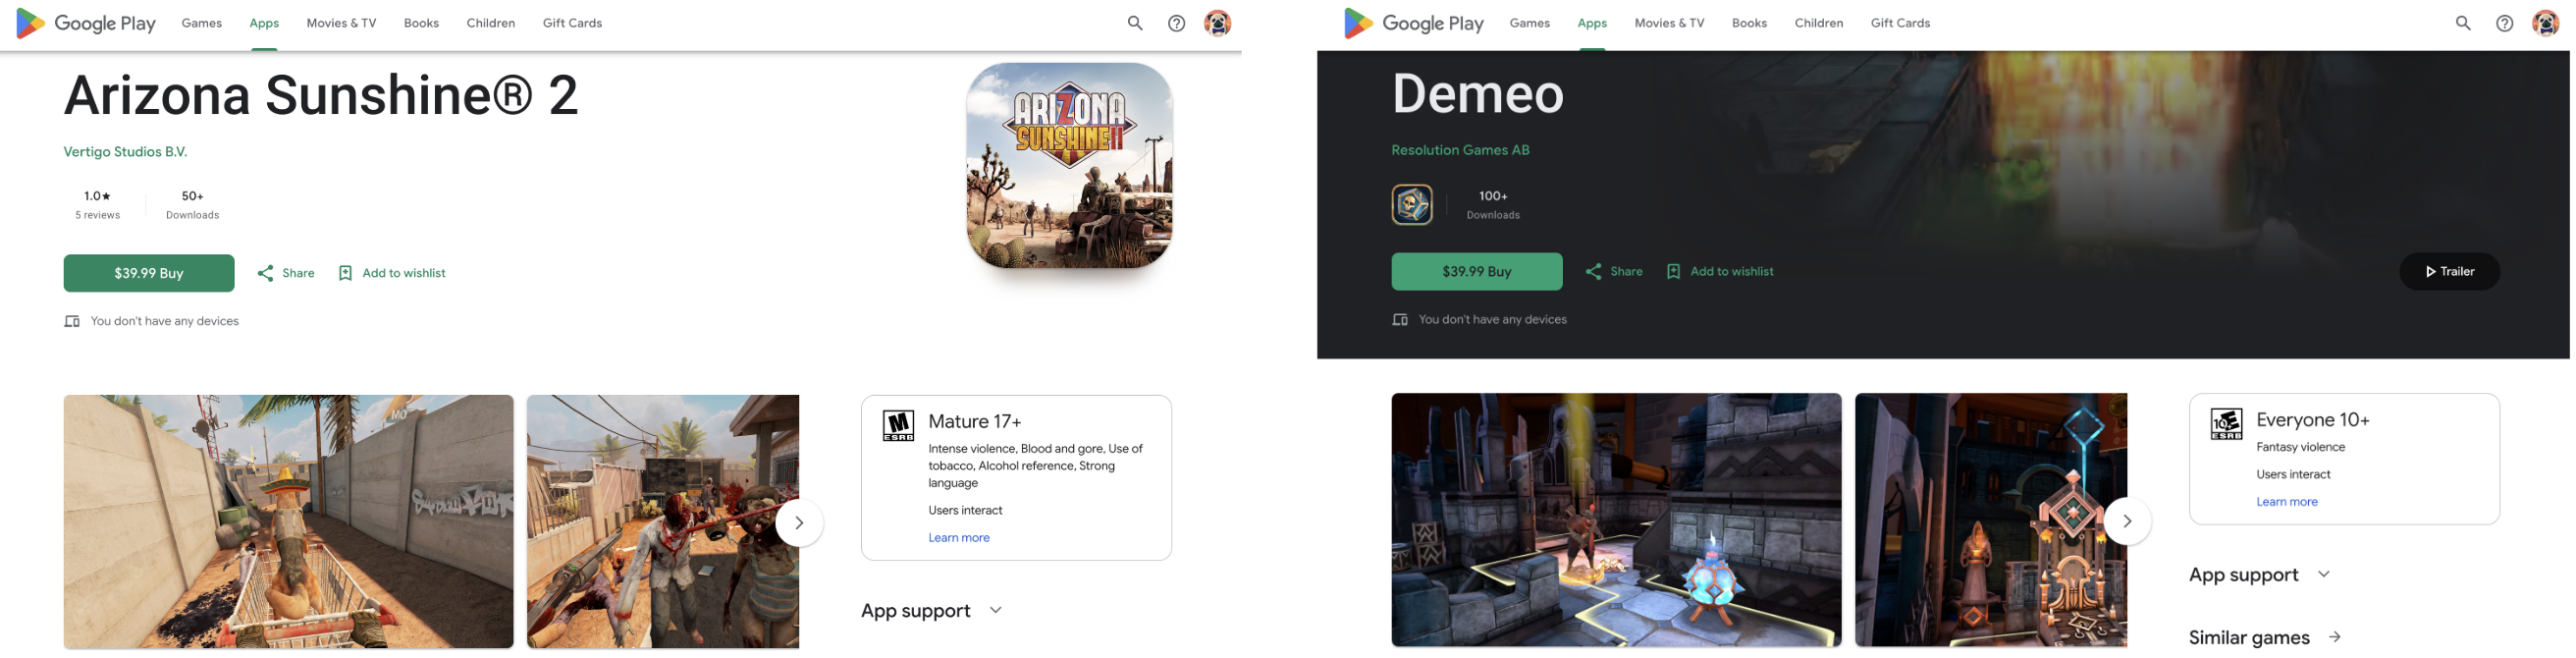Click the ESRB Mature rating icon

click(898, 426)
